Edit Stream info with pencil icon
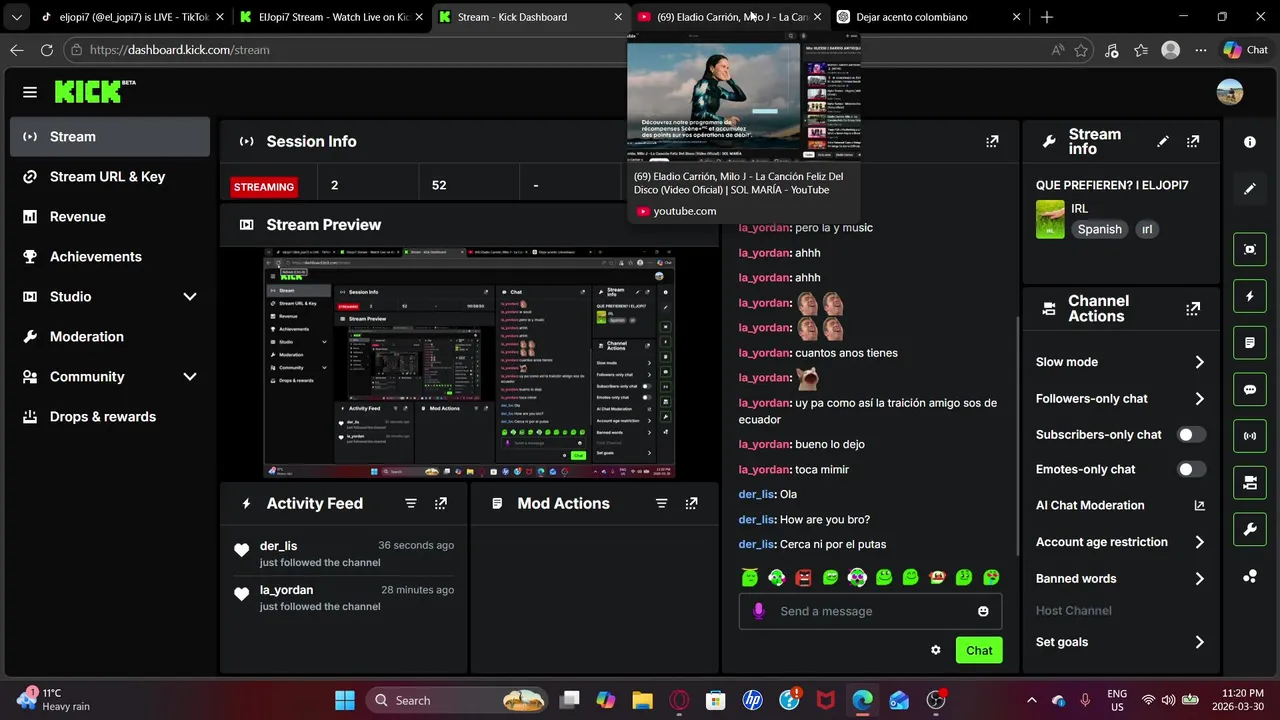Image resolution: width=1280 pixels, height=720 pixels. (x=1163, y=142)
